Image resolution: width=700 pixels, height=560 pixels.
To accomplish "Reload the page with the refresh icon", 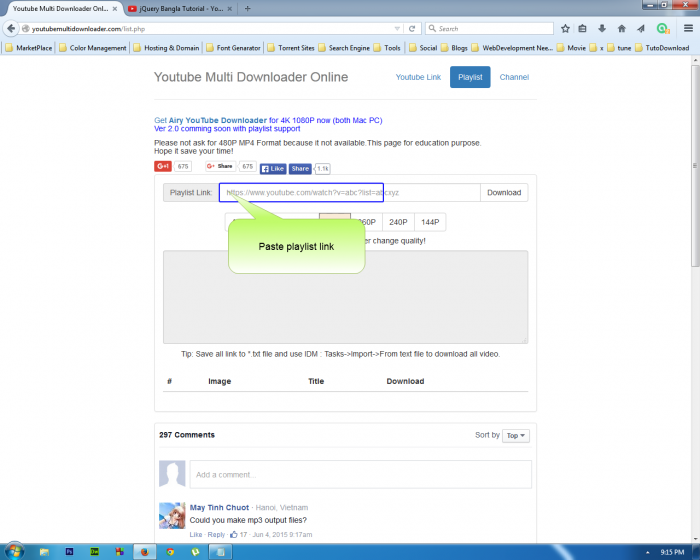I will point(412,29).
